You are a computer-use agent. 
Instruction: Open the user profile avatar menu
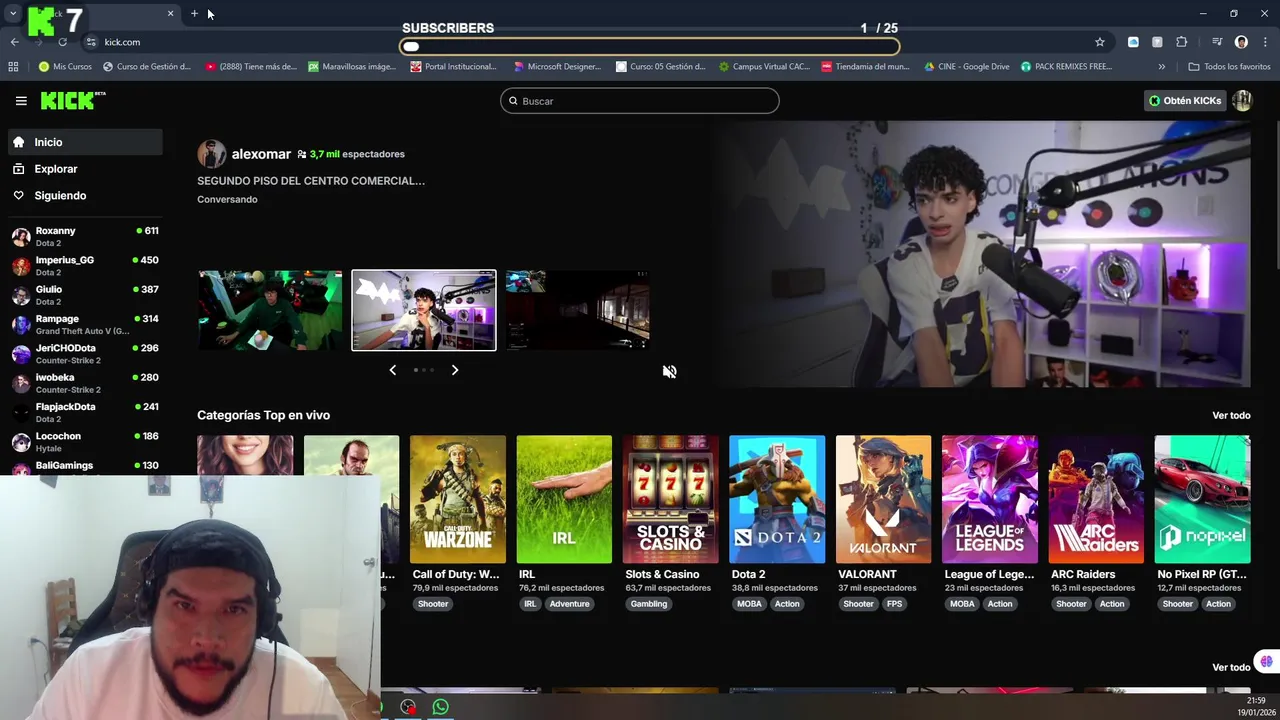(1242, 101)
